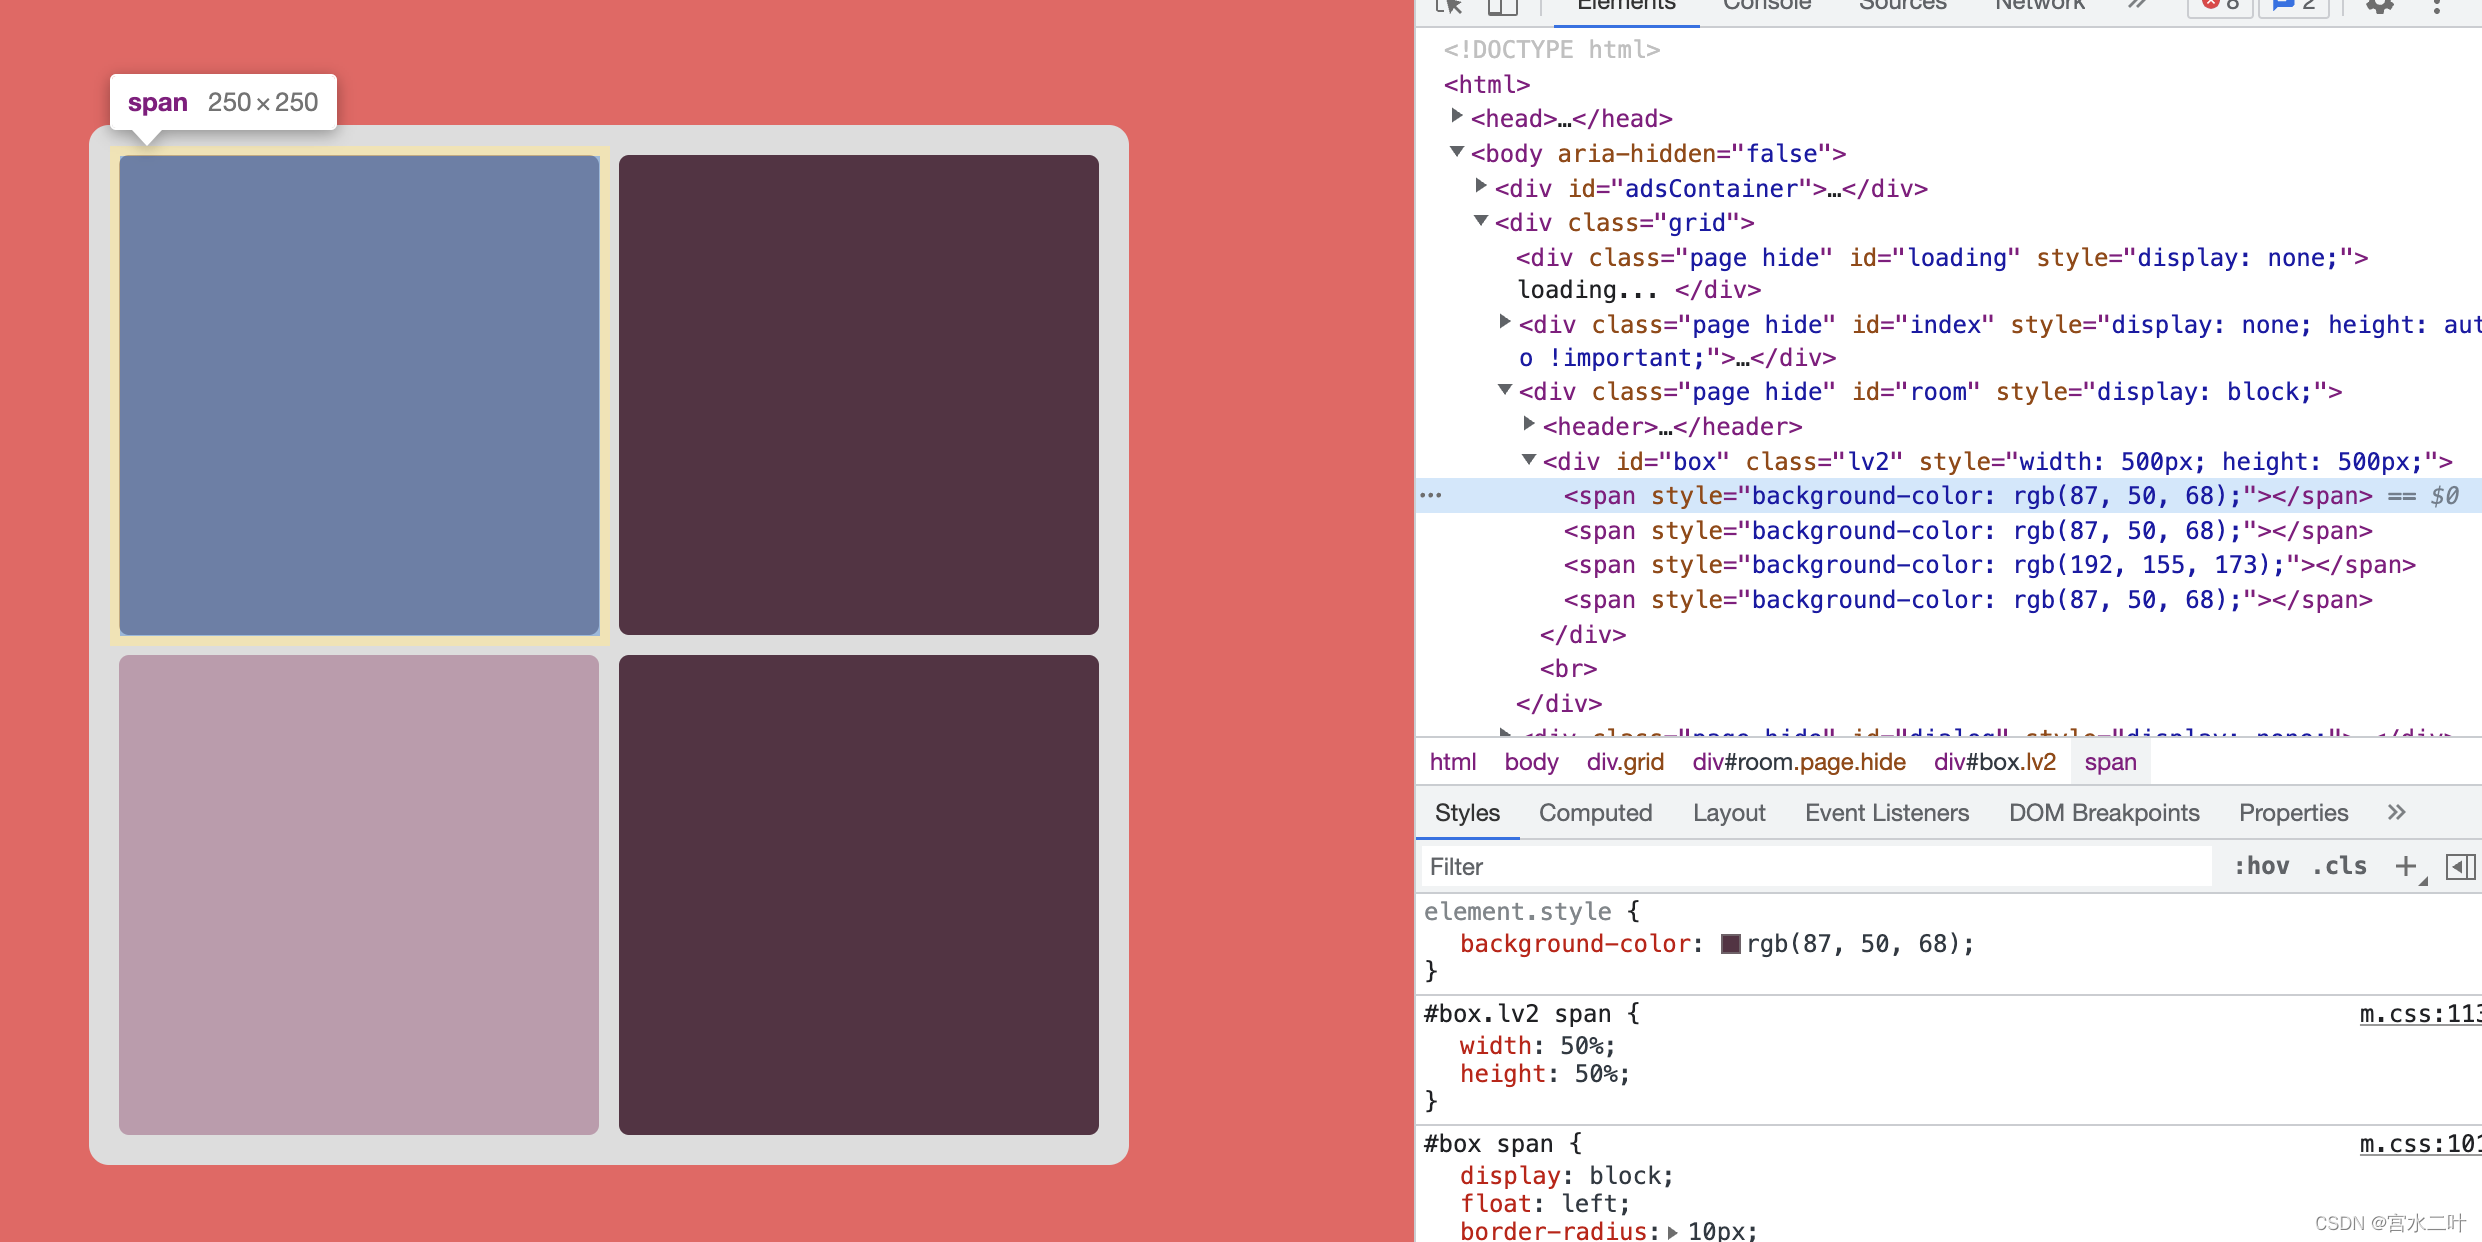2482x1242 pixels.
Task: Show more style pane tabs chevron
Action: 2396,812
